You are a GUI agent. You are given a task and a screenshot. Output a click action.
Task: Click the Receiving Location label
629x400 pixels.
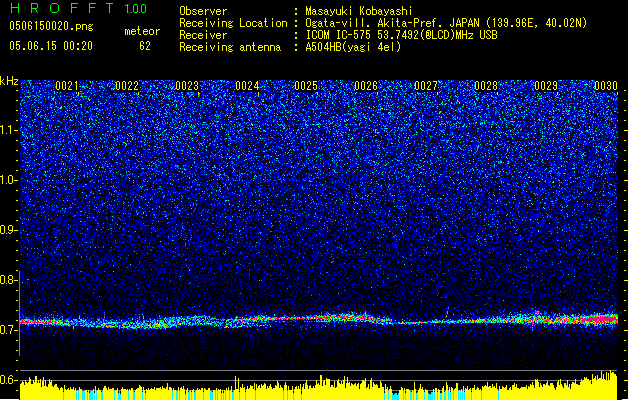coord(233,23)
